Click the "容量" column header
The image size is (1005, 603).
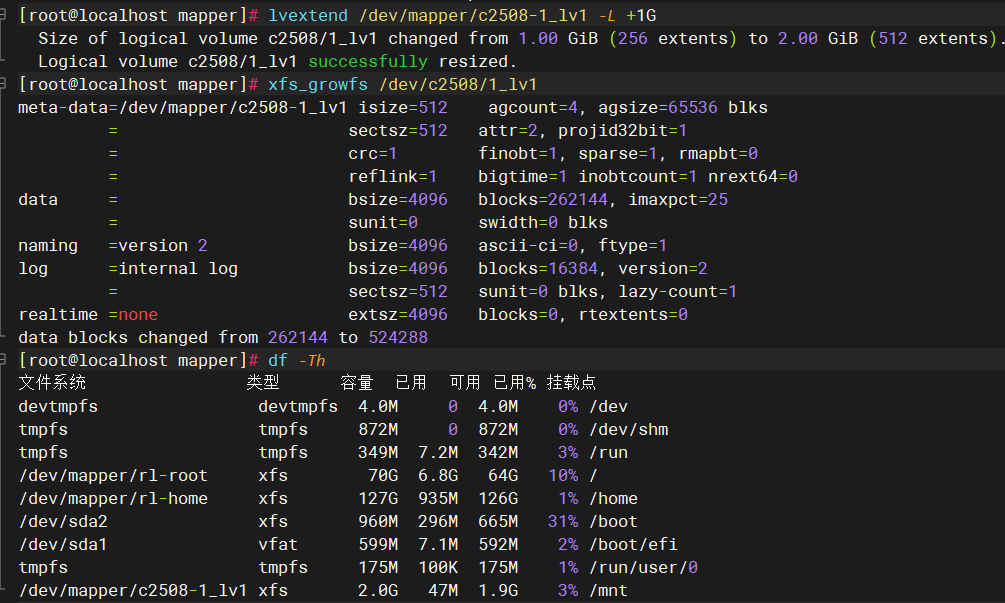click(x=356, y=383)
